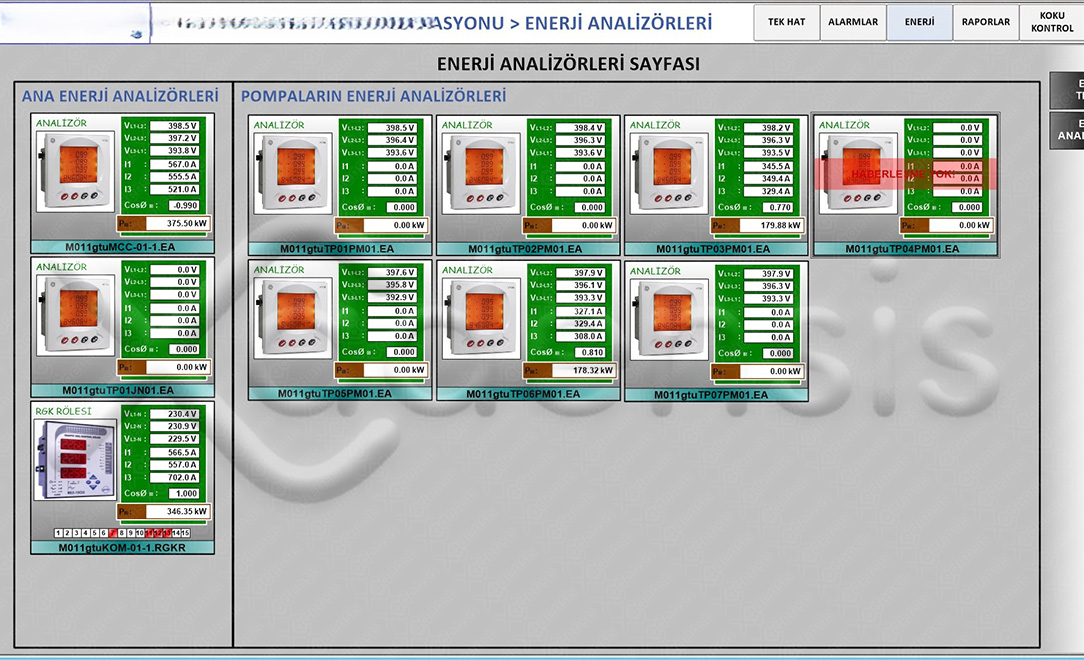Go to the TEK HAT page
Viewport: 1084px width, 660px height.
(x=786, y=22)
